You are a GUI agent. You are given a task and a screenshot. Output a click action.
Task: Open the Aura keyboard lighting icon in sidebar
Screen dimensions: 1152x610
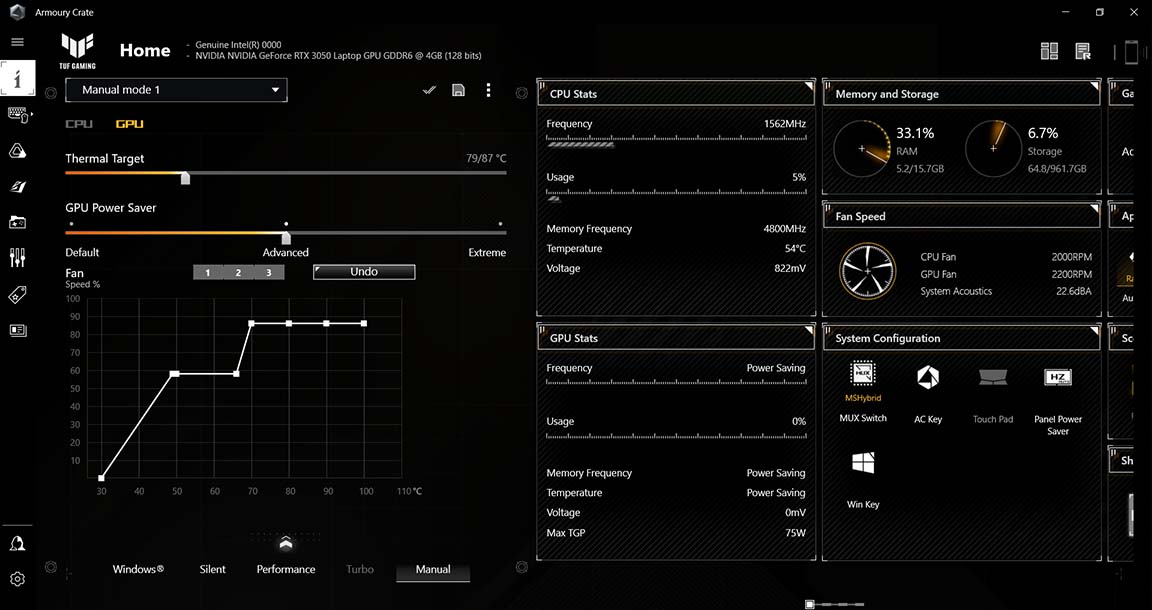pyautogui.click(x=17, y=149)
